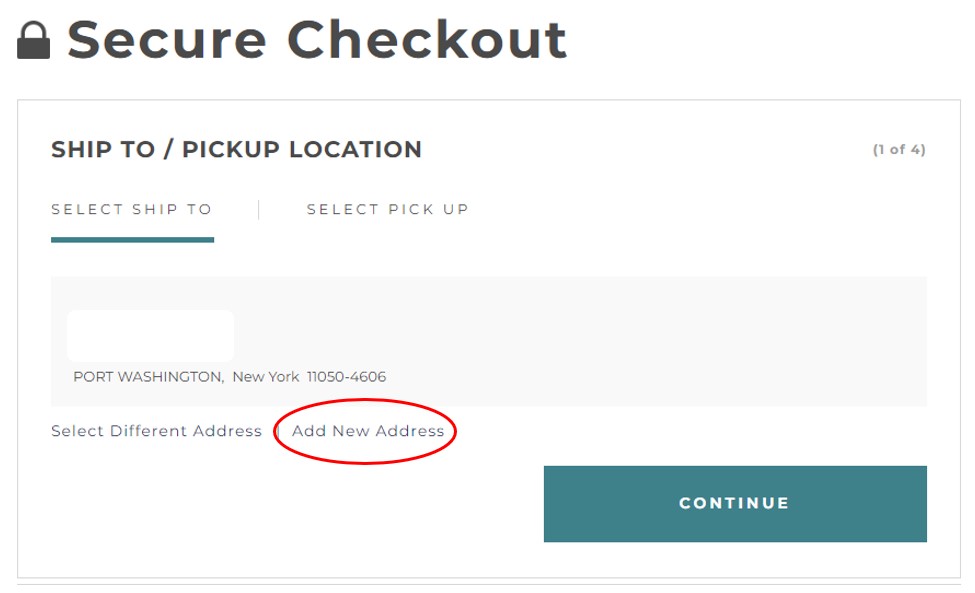Click the blank white name box
The height and width of the screenshot is (593, 975).
point(150,336)
